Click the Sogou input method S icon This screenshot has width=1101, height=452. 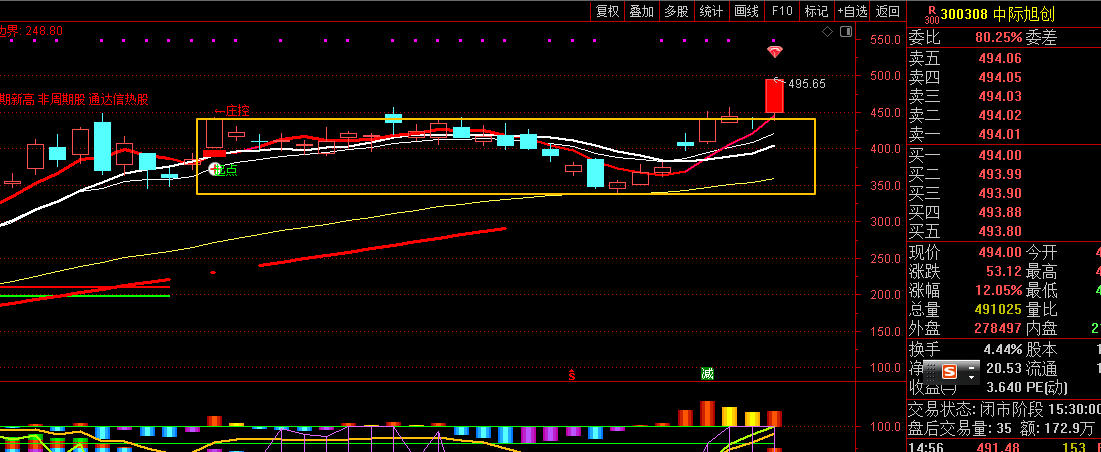coord(948,370)
